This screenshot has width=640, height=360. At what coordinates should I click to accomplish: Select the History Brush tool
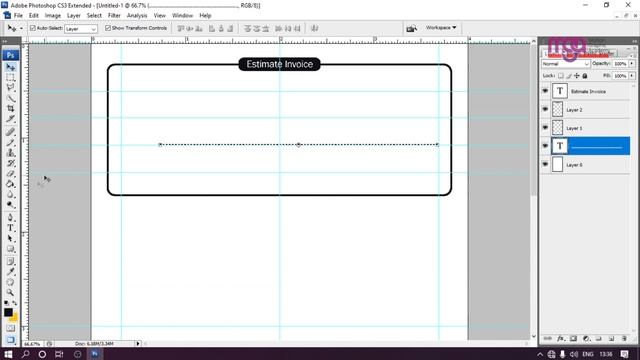tap(11, 163)
